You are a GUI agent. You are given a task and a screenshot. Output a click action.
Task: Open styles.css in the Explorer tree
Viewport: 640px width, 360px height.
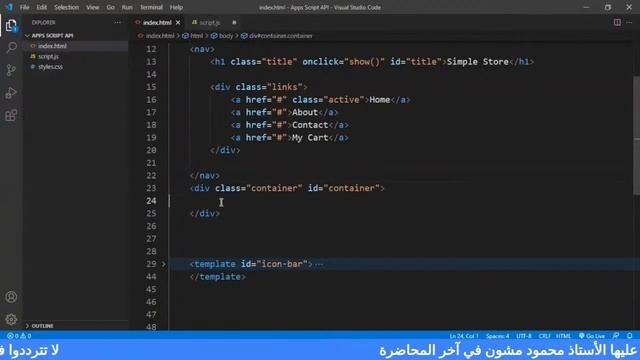click(50, 67)
